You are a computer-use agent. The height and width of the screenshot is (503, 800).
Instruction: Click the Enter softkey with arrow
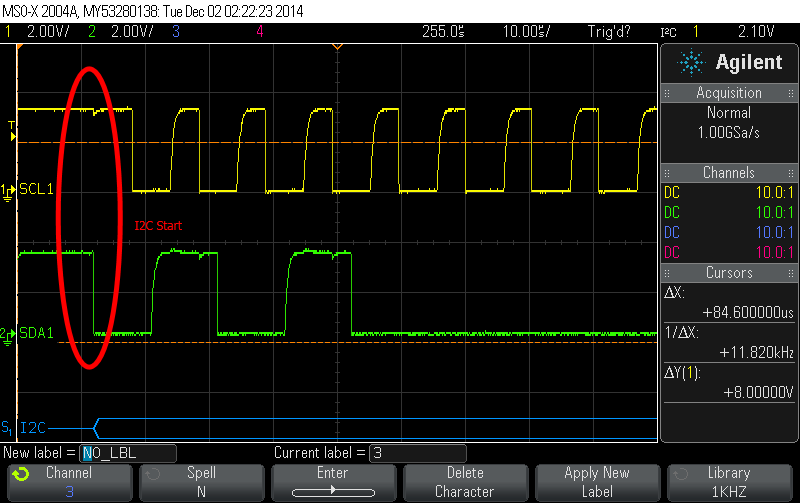tap(333, 482)
